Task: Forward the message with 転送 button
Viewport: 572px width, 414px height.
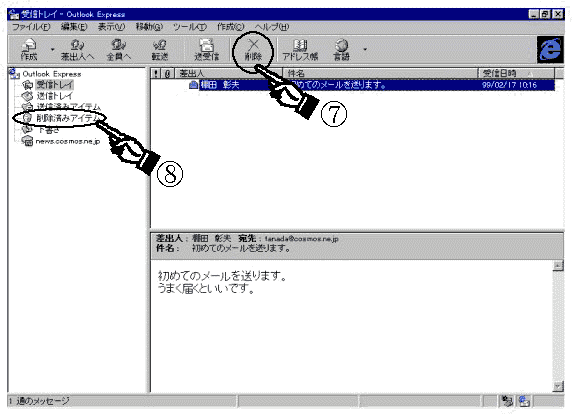Action: pos(159,49)
